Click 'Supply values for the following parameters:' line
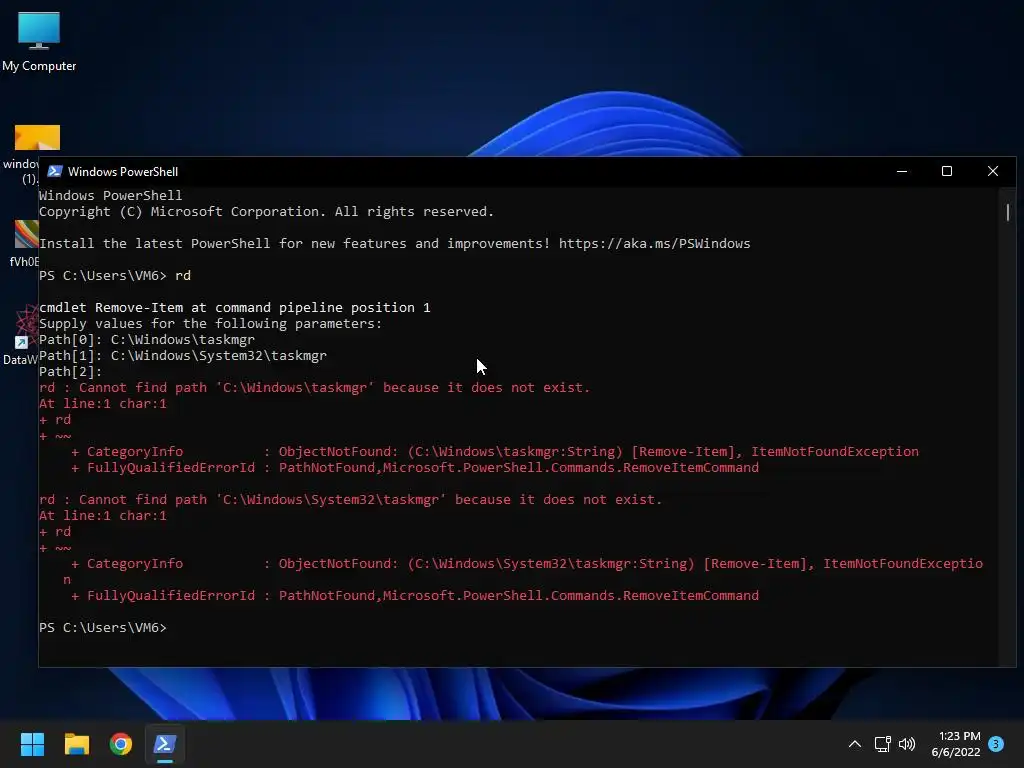Viewport: 1024px width, 768px height. pyautogui.click(x=210, y=324)
